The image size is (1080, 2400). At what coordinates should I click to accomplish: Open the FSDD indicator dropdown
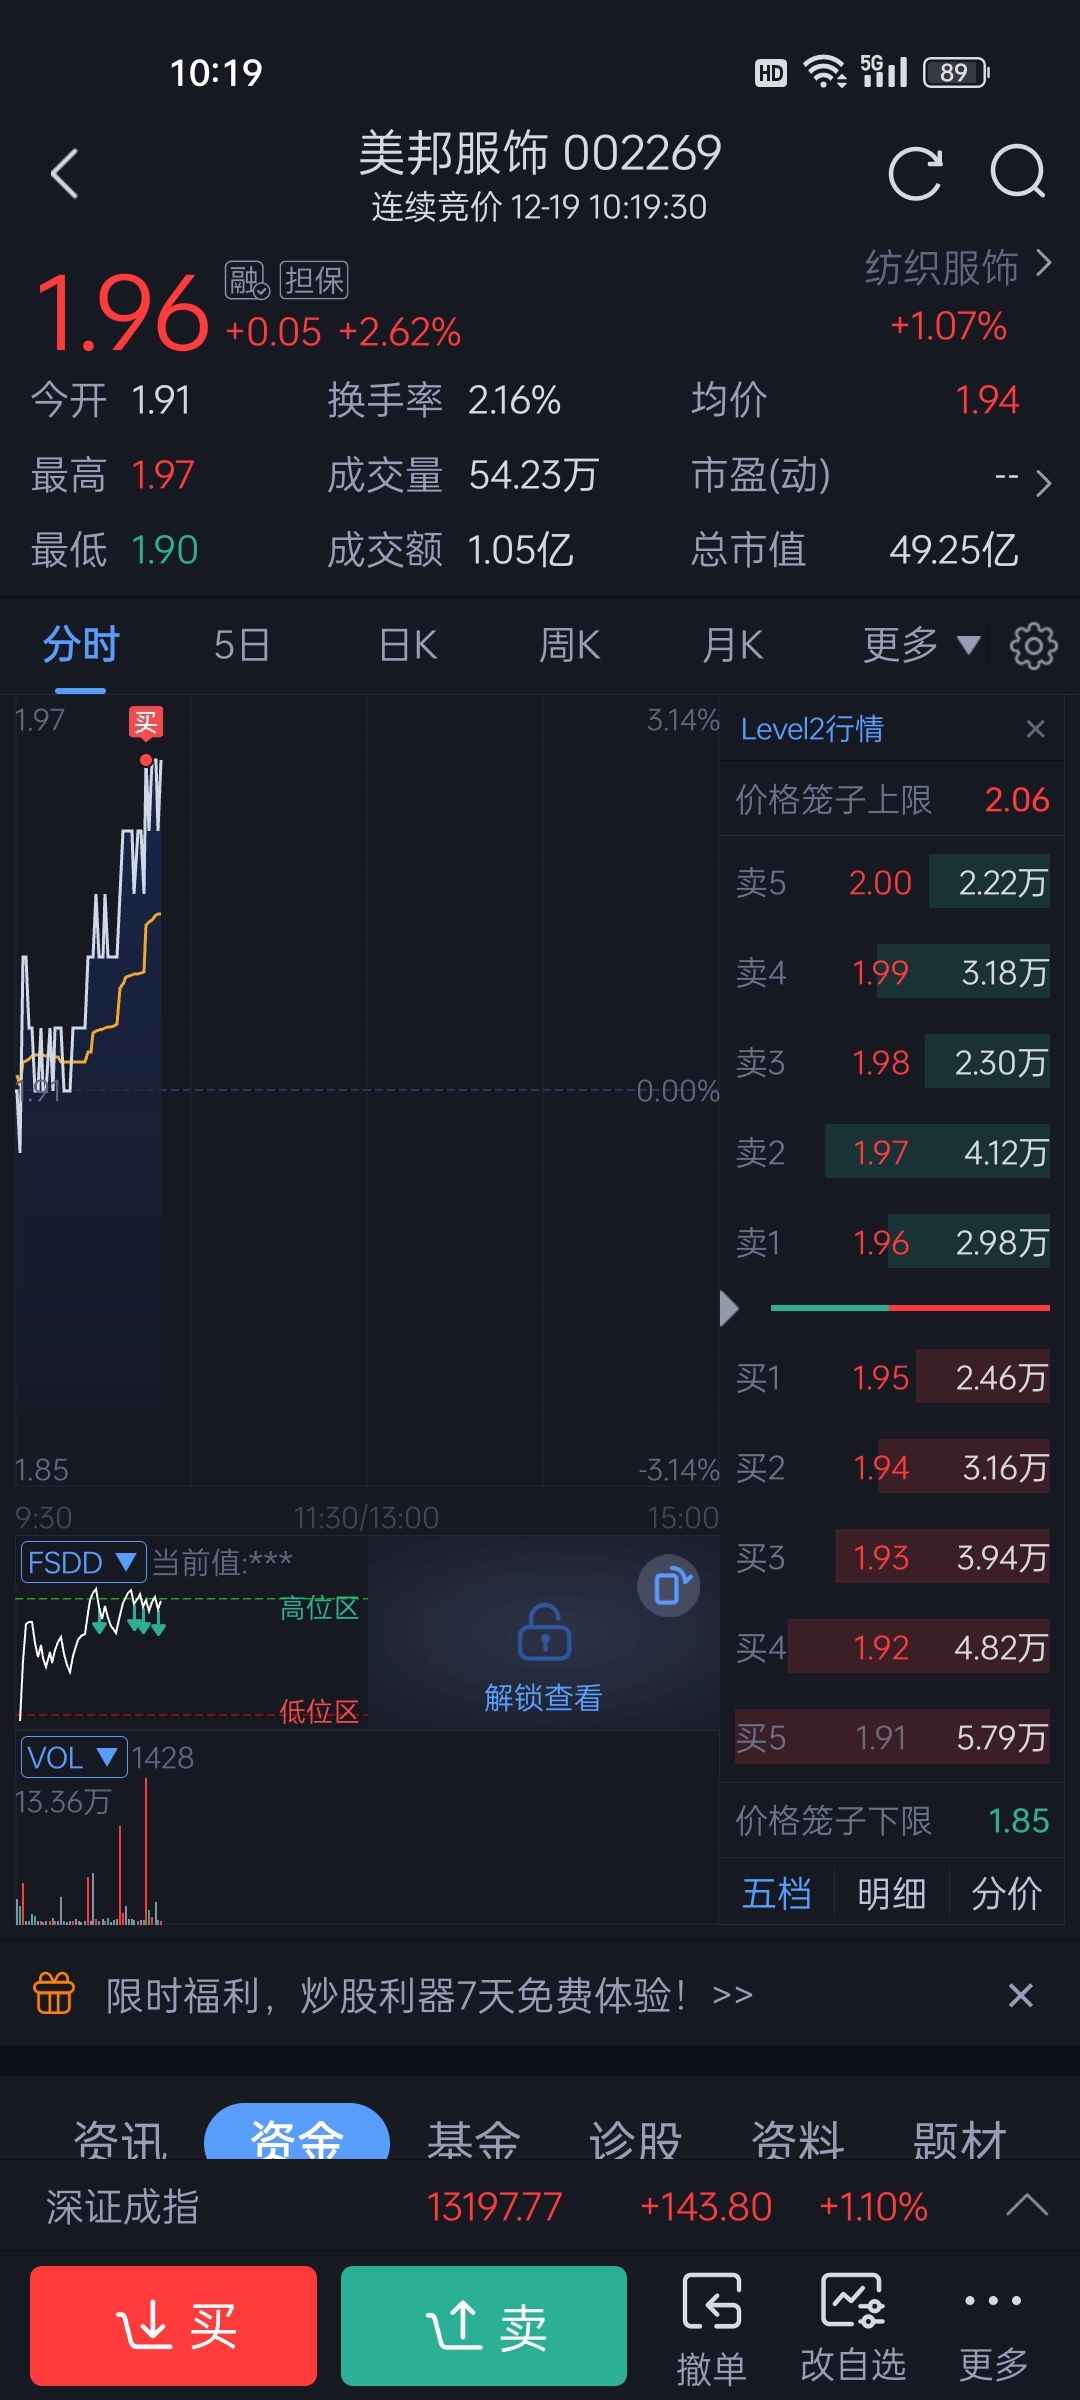pos(84,1562)
